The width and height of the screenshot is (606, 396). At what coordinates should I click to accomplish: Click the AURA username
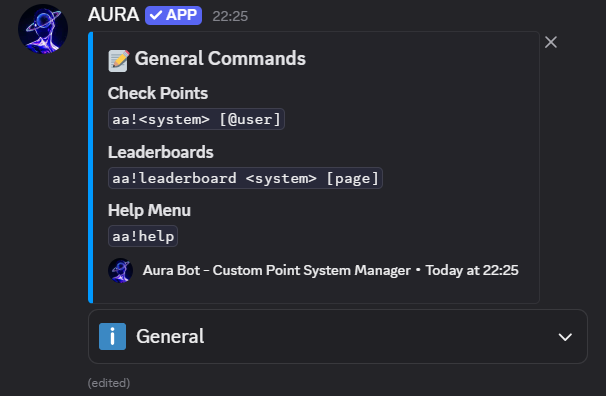(114, 15)
